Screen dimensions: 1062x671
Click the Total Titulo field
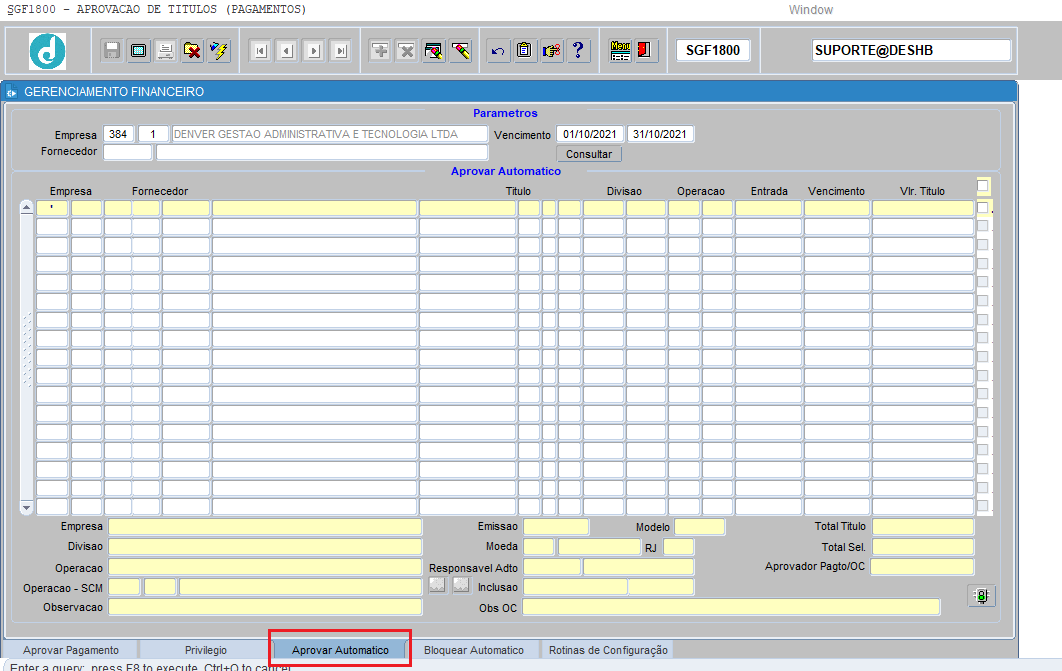(922, 527)
